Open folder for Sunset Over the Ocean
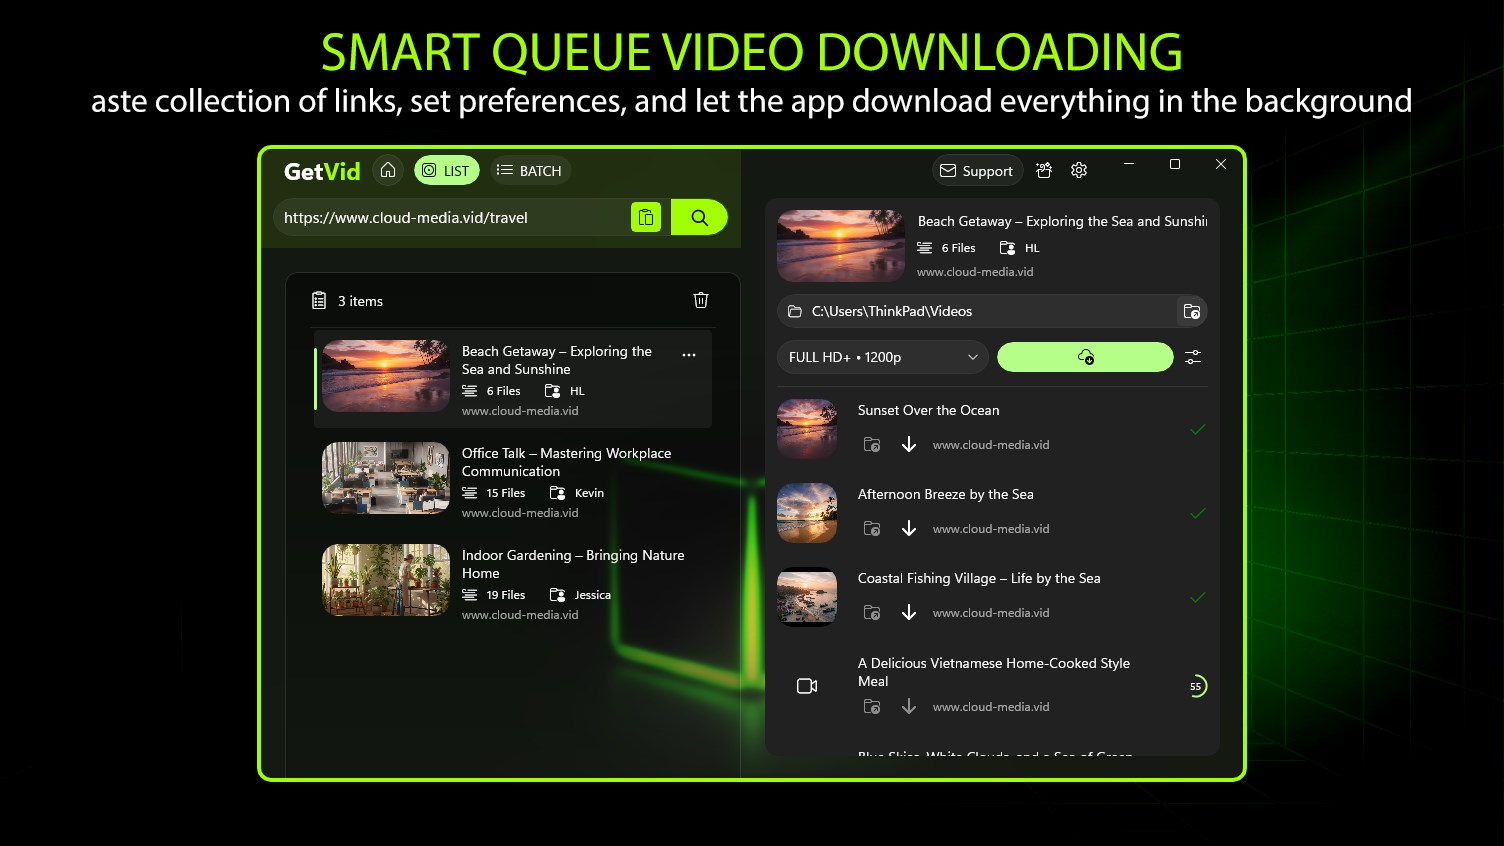1504x846 pixels. [872, 445]
